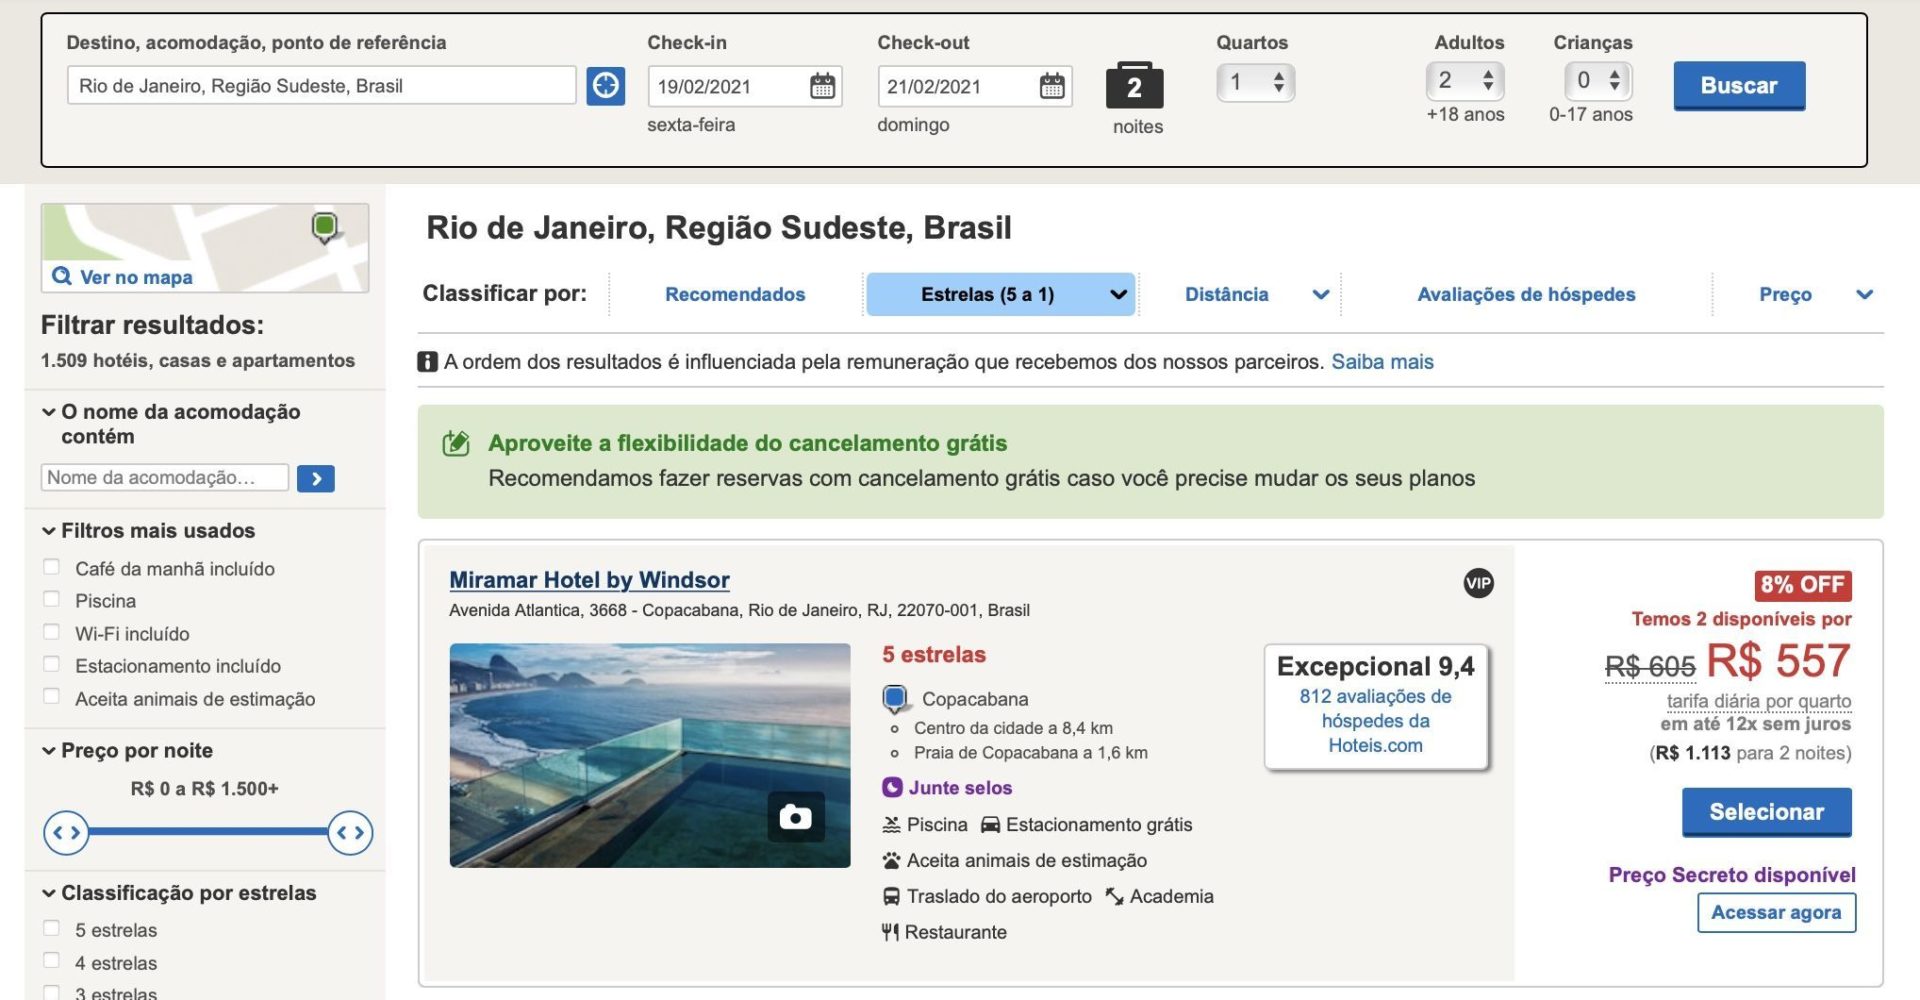Click the Junte selos purple icon
The image size is (1920, 1000).
[x=892, y=788]
